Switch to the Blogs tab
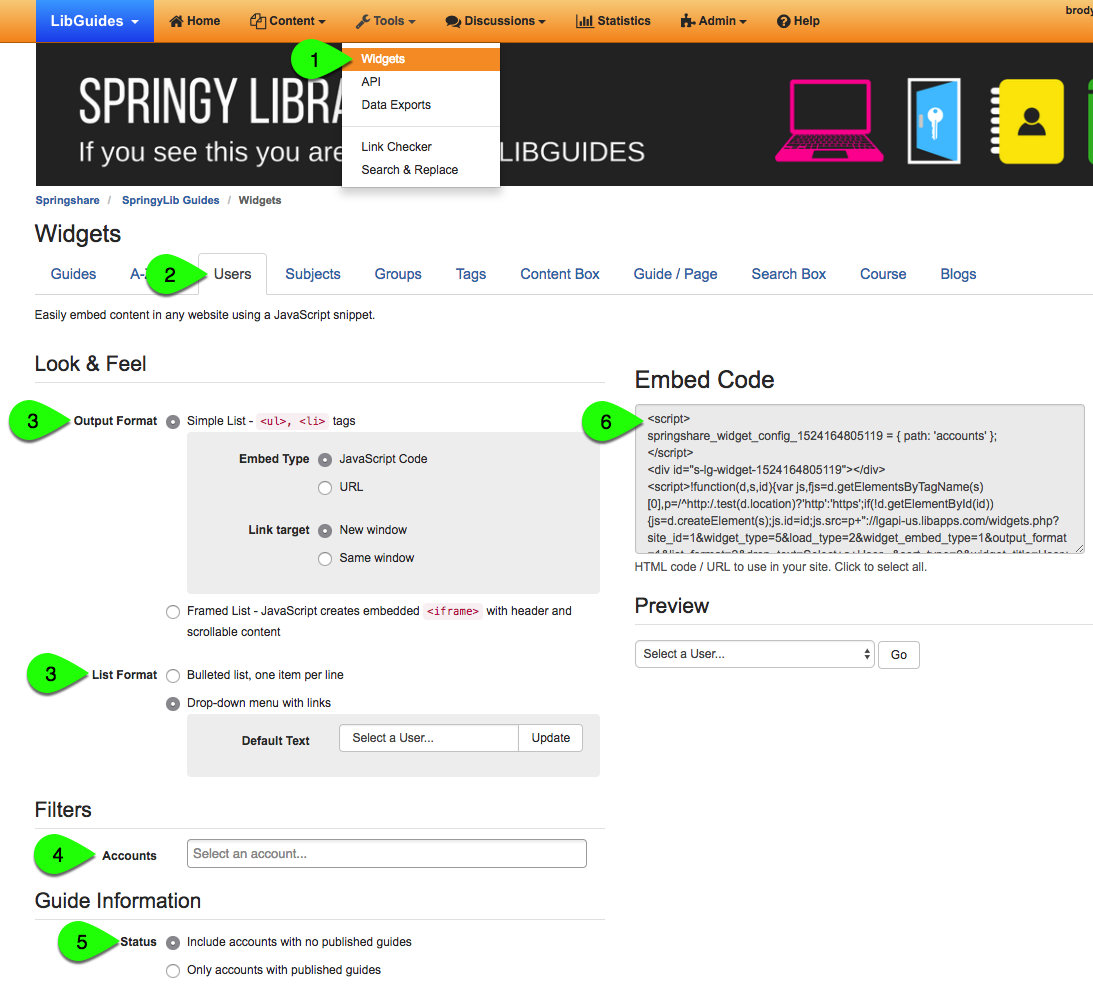This screenshot has width=1093, height=1001. tap(958, 275)
